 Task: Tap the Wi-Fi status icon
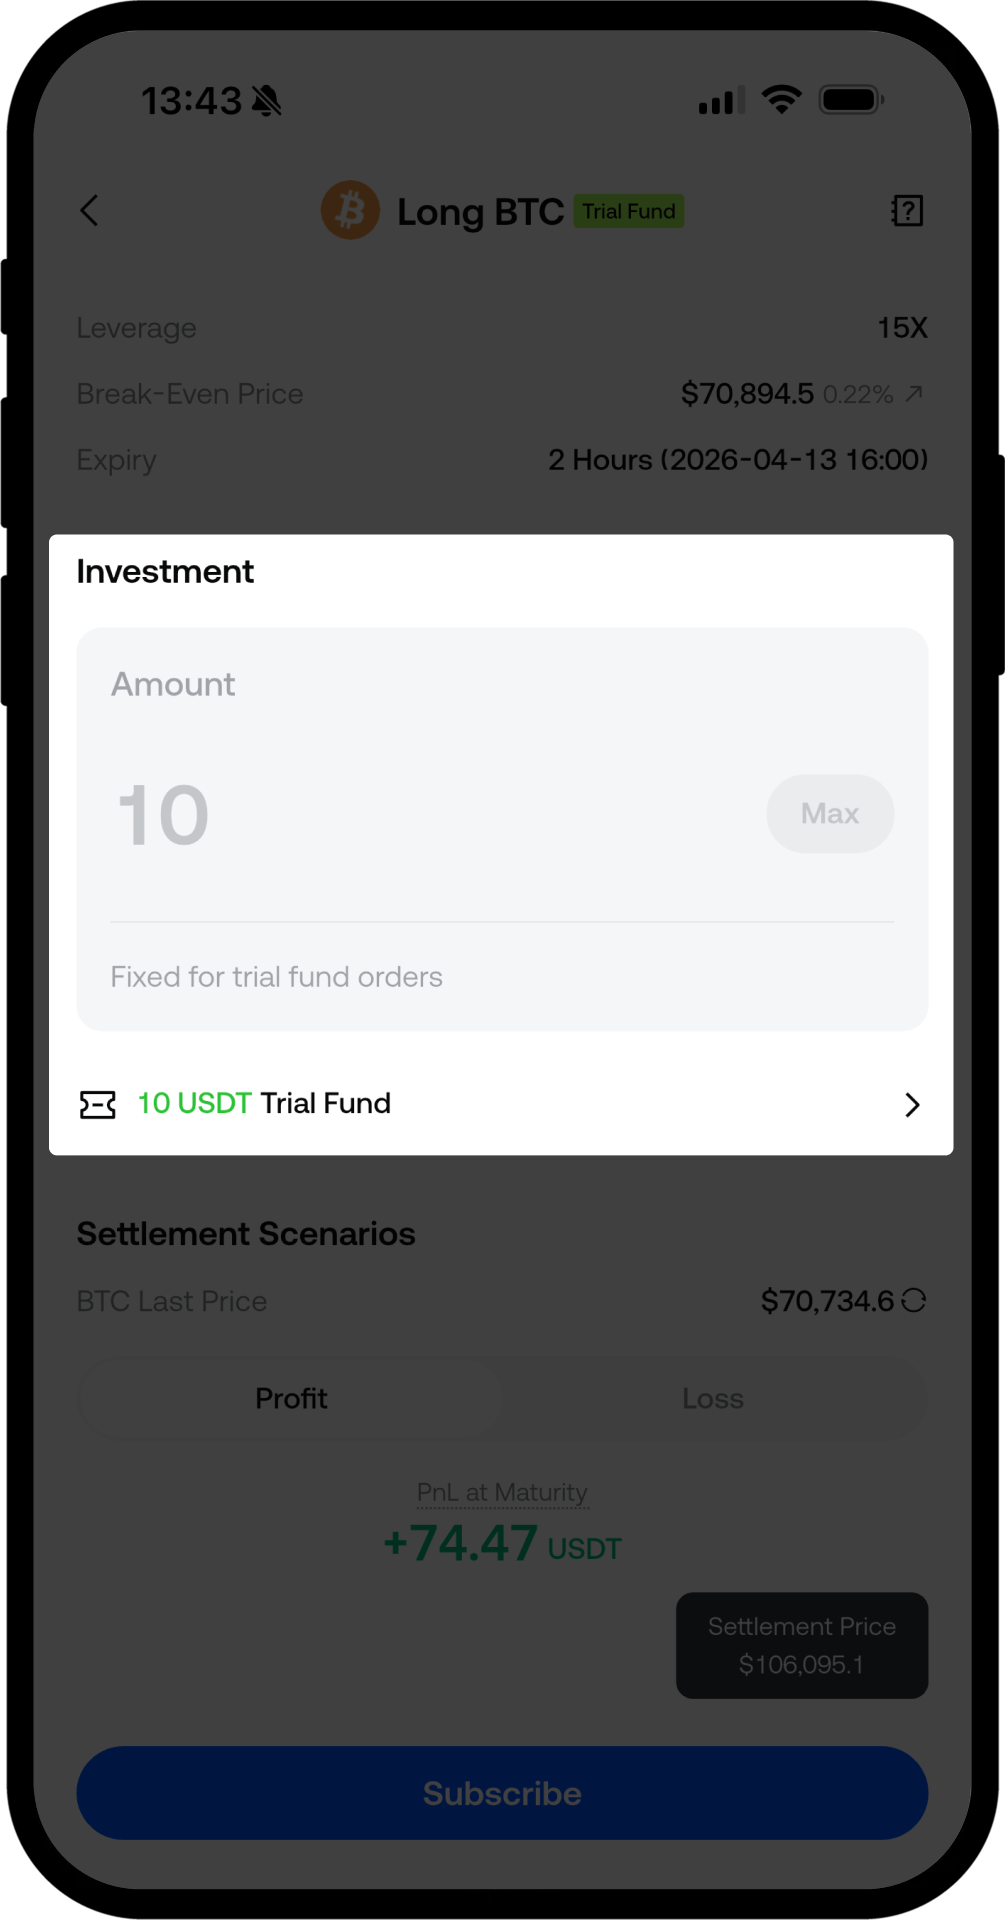click(781, 100)
